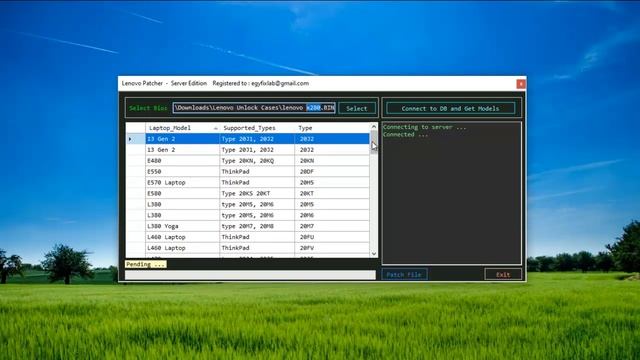This screenshot has width=640, height=360.
Task: Click the scrollbar down arrow in models table
Action: point(374,253)
